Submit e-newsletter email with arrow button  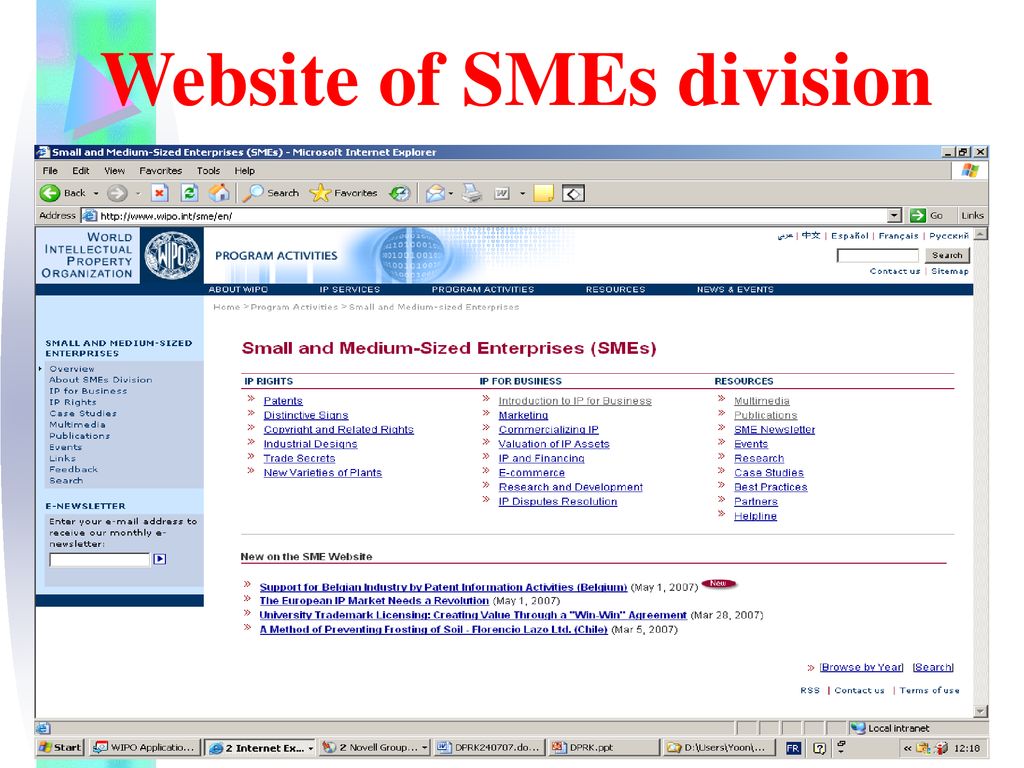[x=160, y=559]
